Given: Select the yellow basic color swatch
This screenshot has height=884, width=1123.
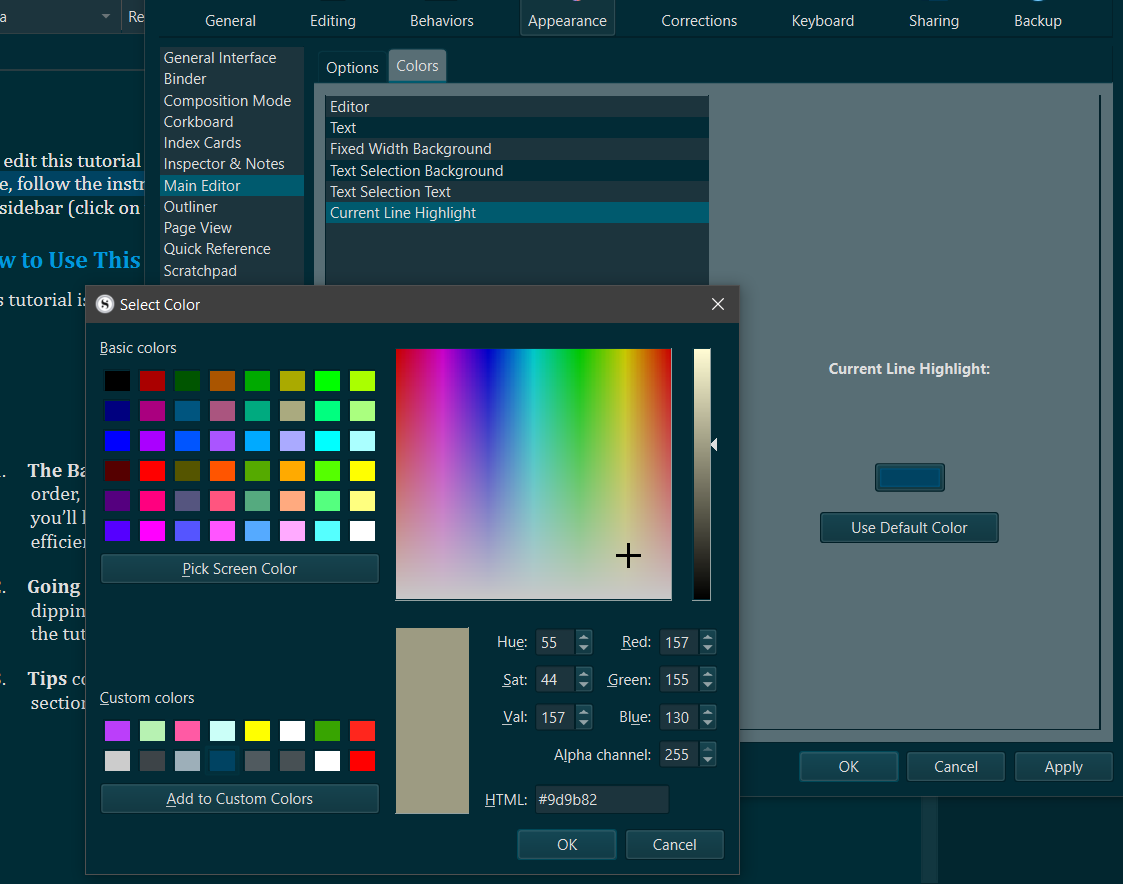Looking at the screenshot, I should point(362,471).
